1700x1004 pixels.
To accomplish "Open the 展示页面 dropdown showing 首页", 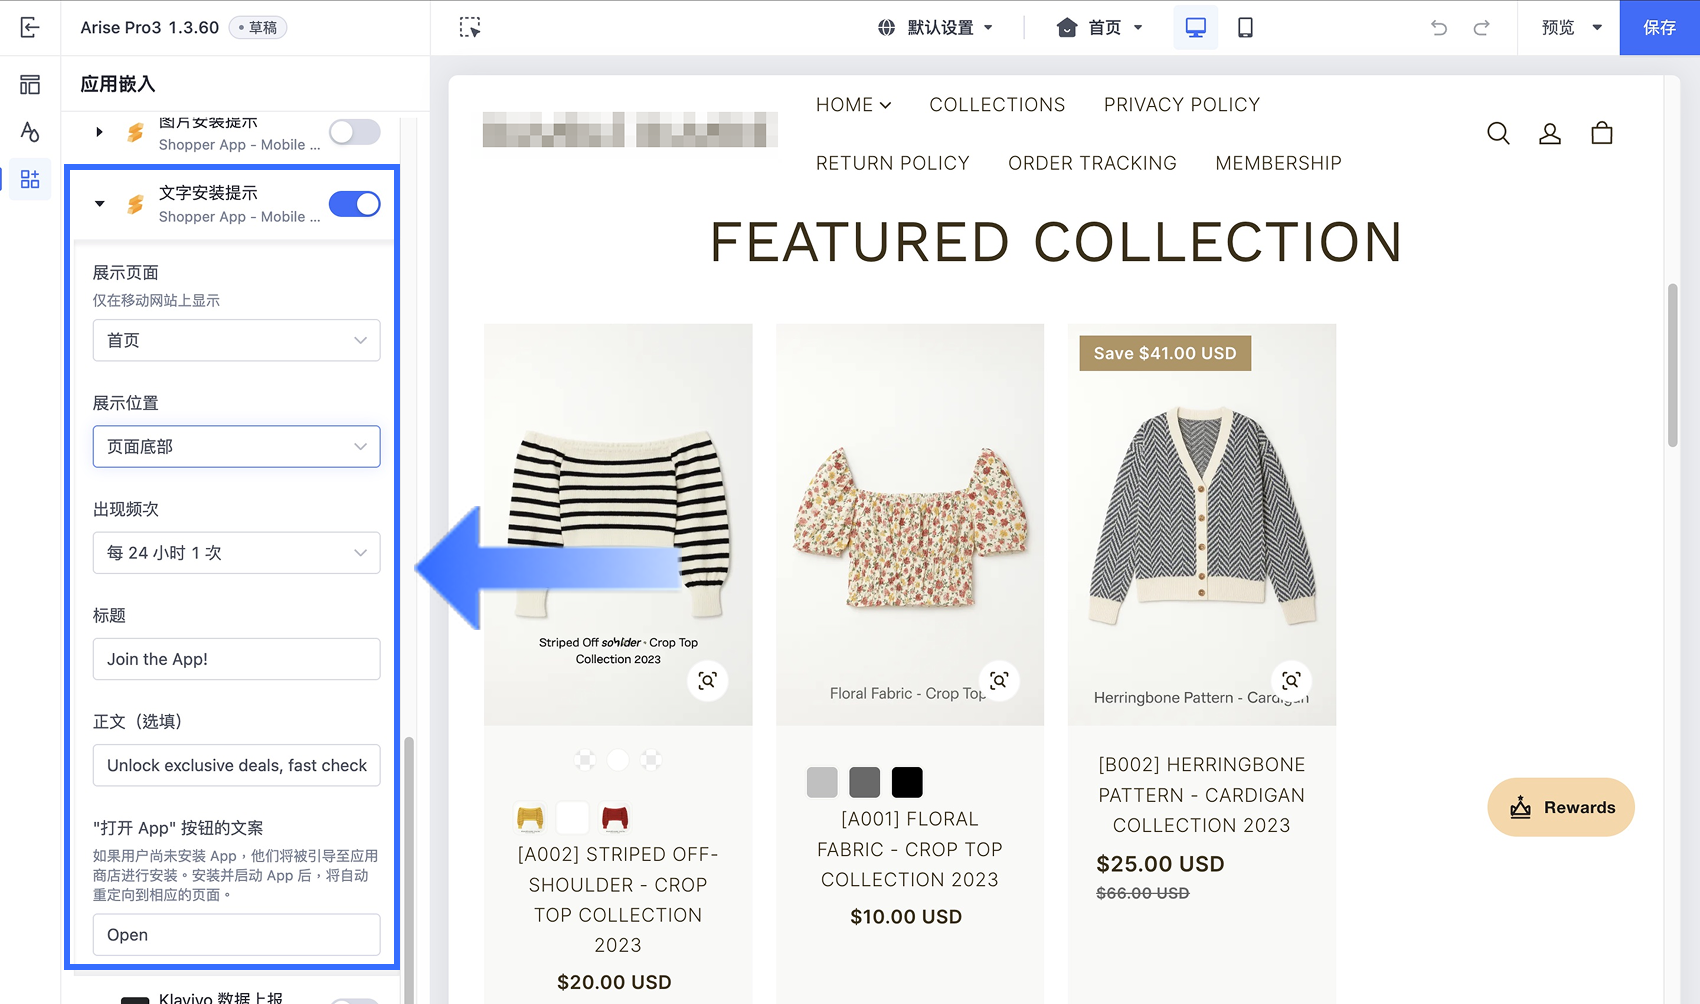I will pyautogui.click(x=236, y=341).
